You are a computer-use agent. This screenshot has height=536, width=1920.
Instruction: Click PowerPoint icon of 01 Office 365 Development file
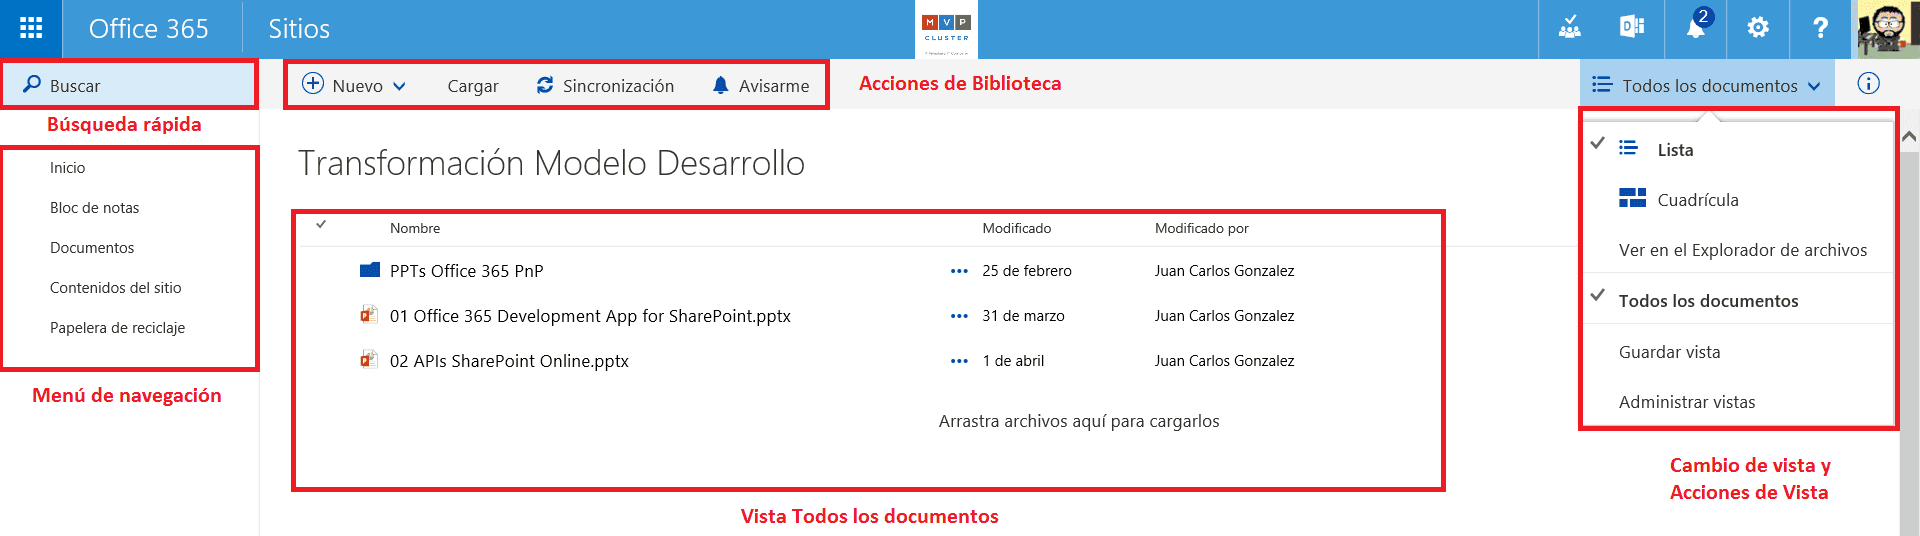pos(369,315)
